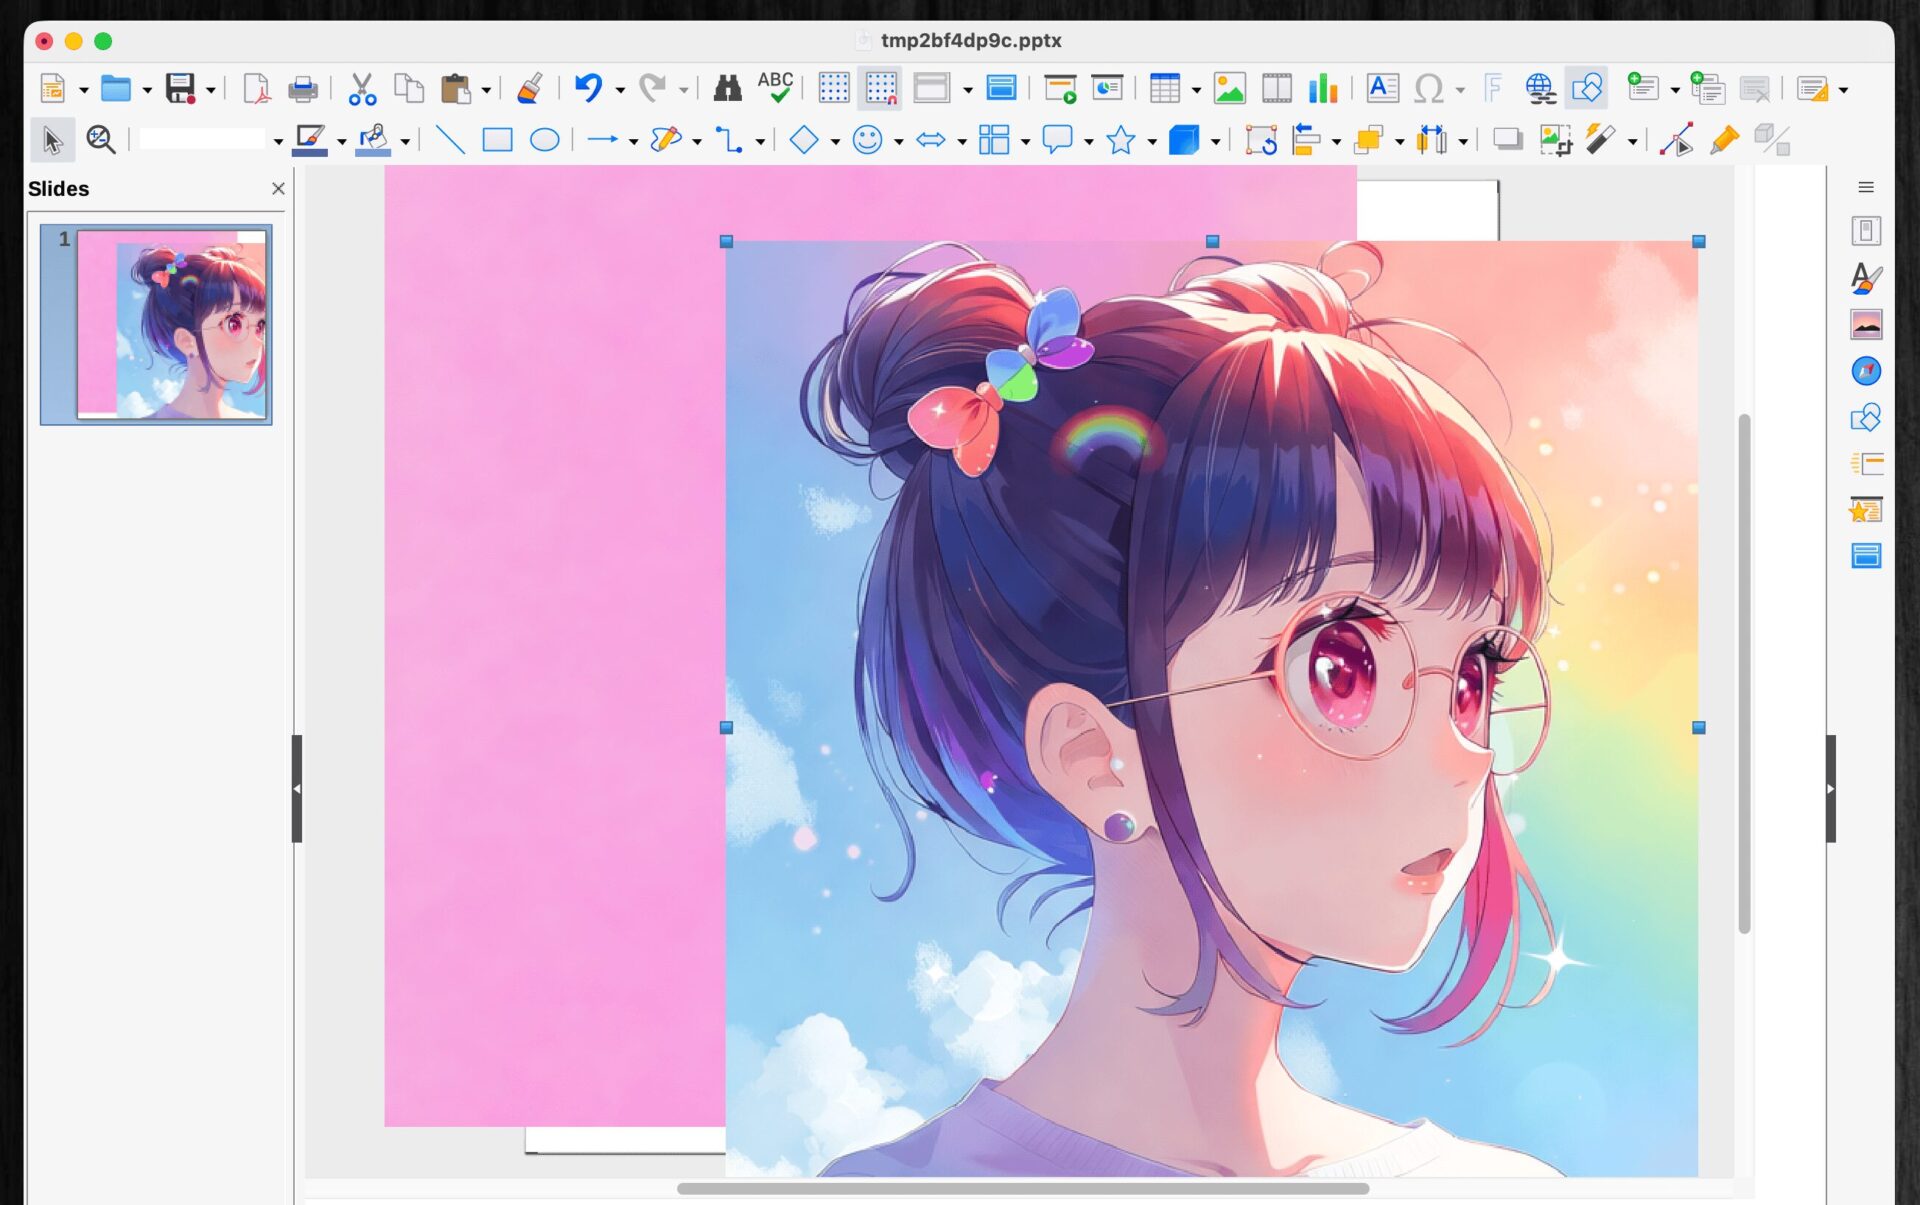Screen dimensions: 1920x1205
Task: Run the spelling check (ABC icon)
Action: coord(775,88)
